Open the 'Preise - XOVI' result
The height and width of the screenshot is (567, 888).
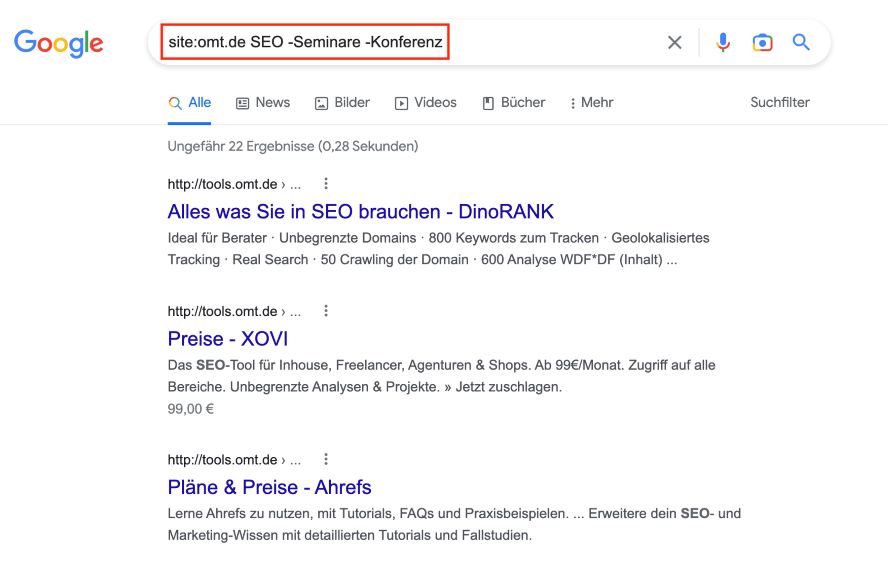[x=228, y=339]
